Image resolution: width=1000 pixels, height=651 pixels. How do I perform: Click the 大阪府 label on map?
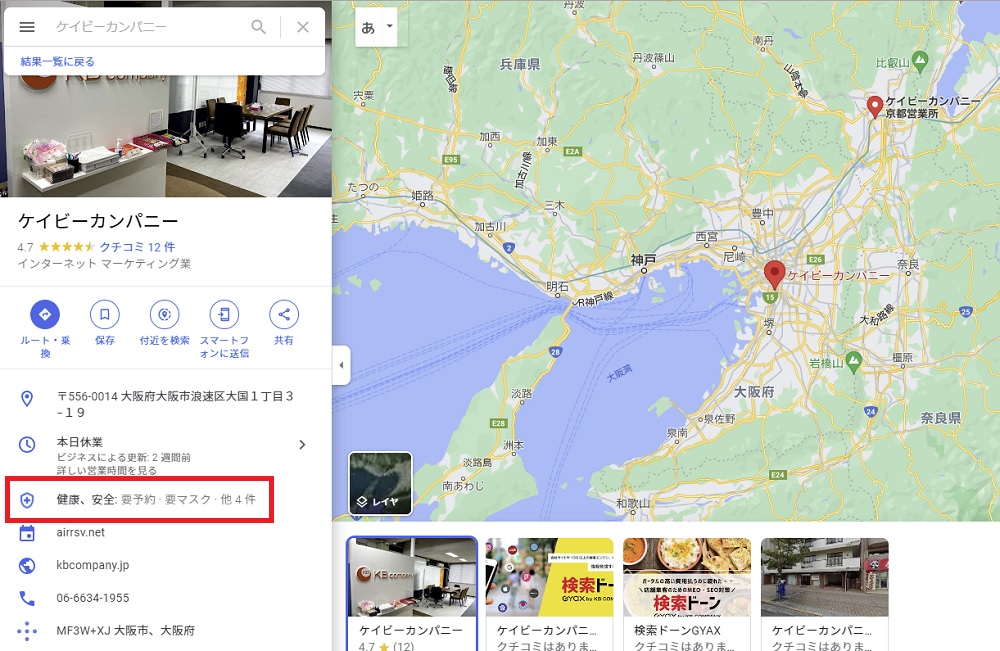(x=754, y=391)
